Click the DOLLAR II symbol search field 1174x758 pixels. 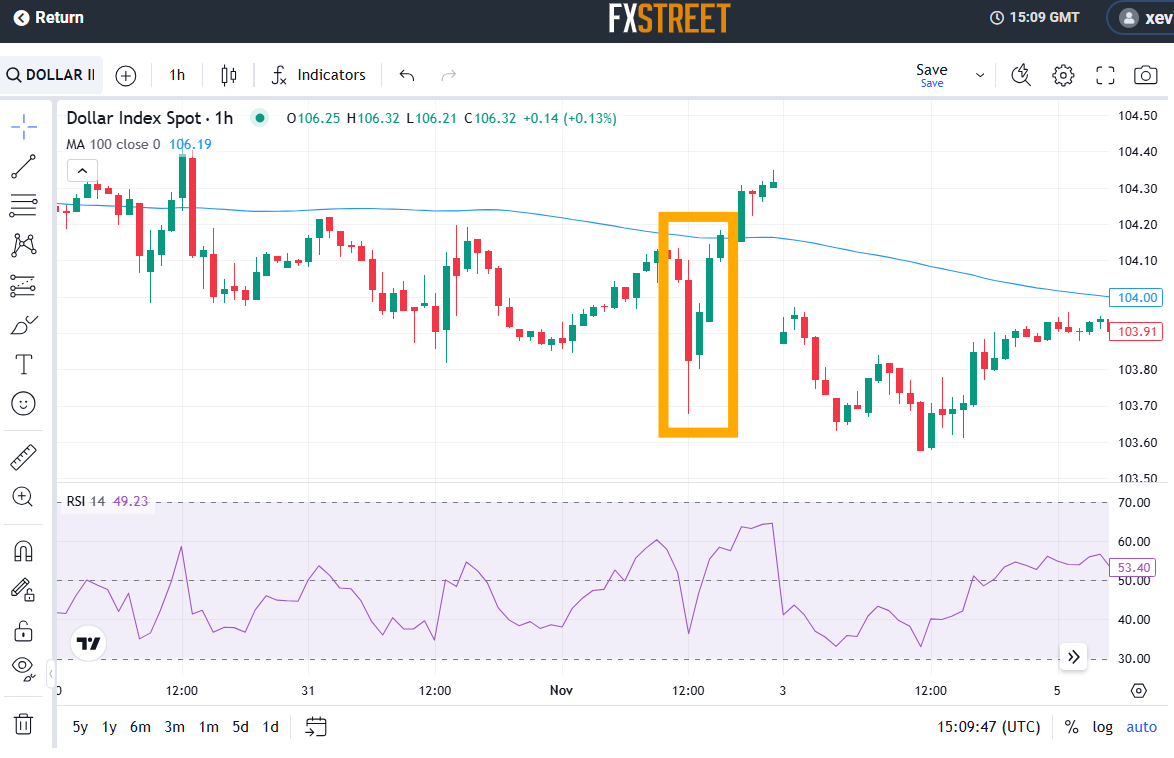pyautogui.click(x=51, y=75)
